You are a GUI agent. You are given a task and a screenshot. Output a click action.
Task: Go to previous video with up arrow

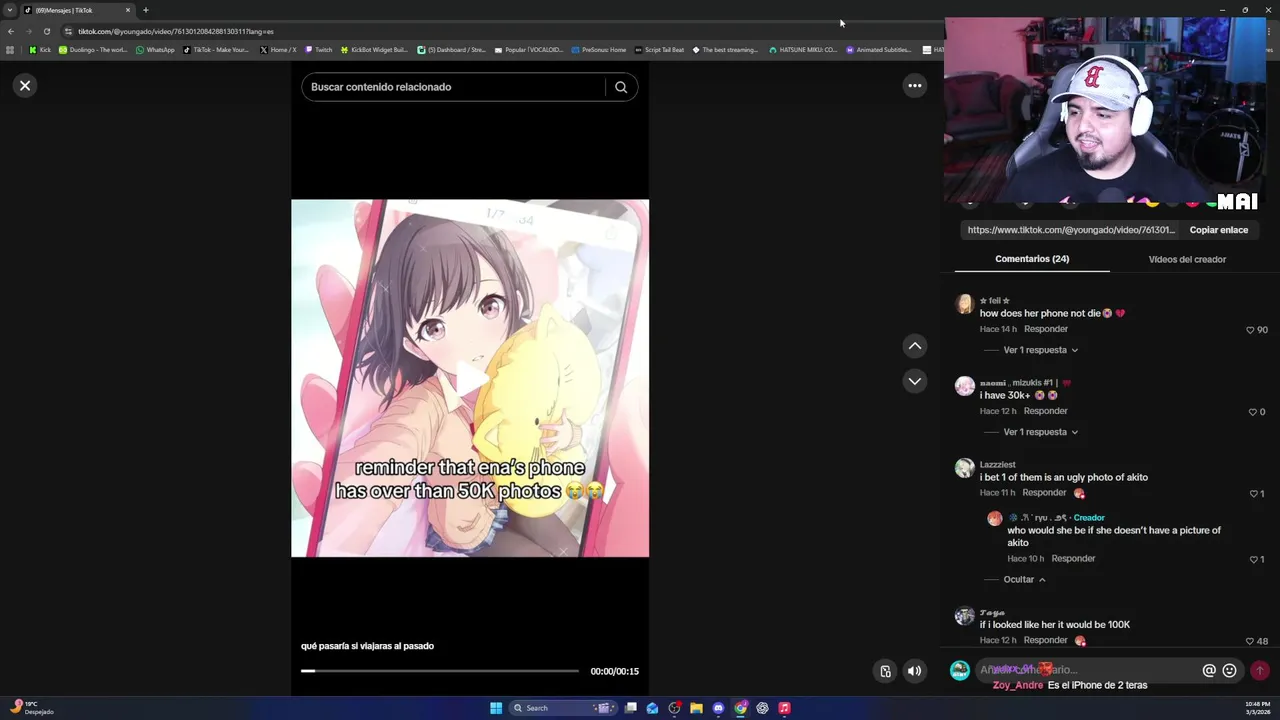click(x=914, y=346)
